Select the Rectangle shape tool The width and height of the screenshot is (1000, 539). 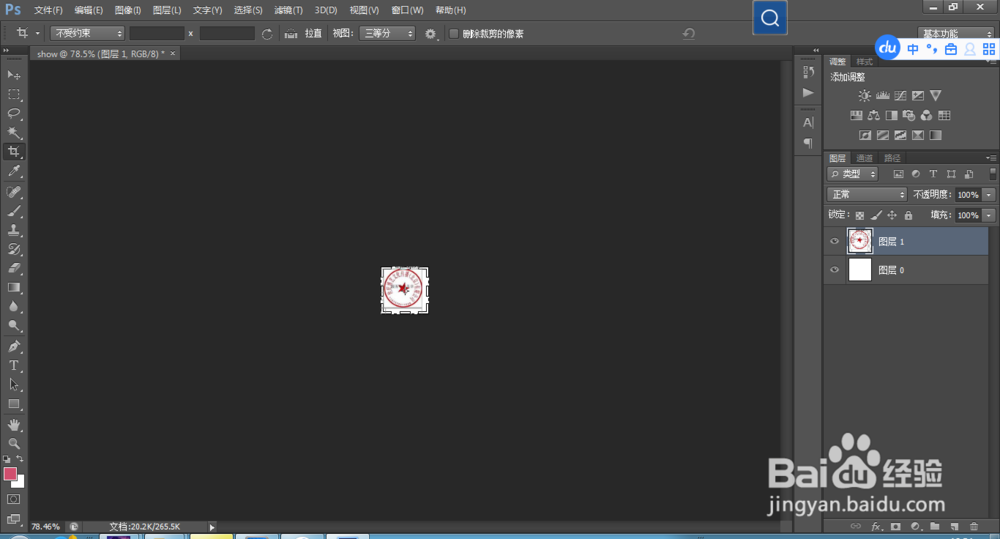(x=13, y=404)
